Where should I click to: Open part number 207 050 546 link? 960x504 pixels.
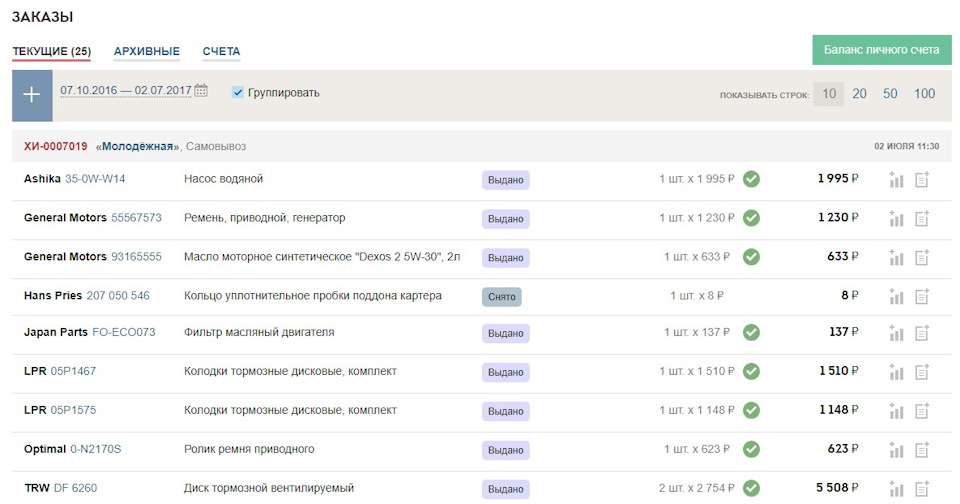(x=118, y=296)
